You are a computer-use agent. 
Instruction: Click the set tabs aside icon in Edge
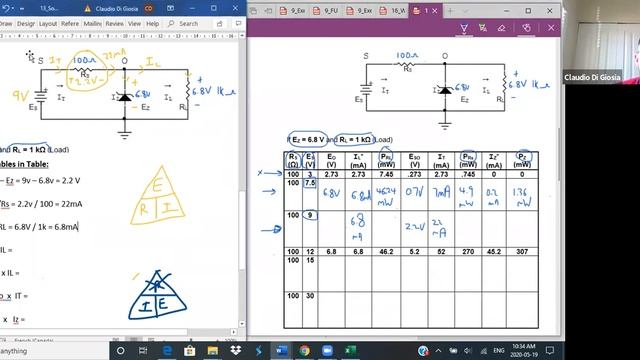pos(268,11)
